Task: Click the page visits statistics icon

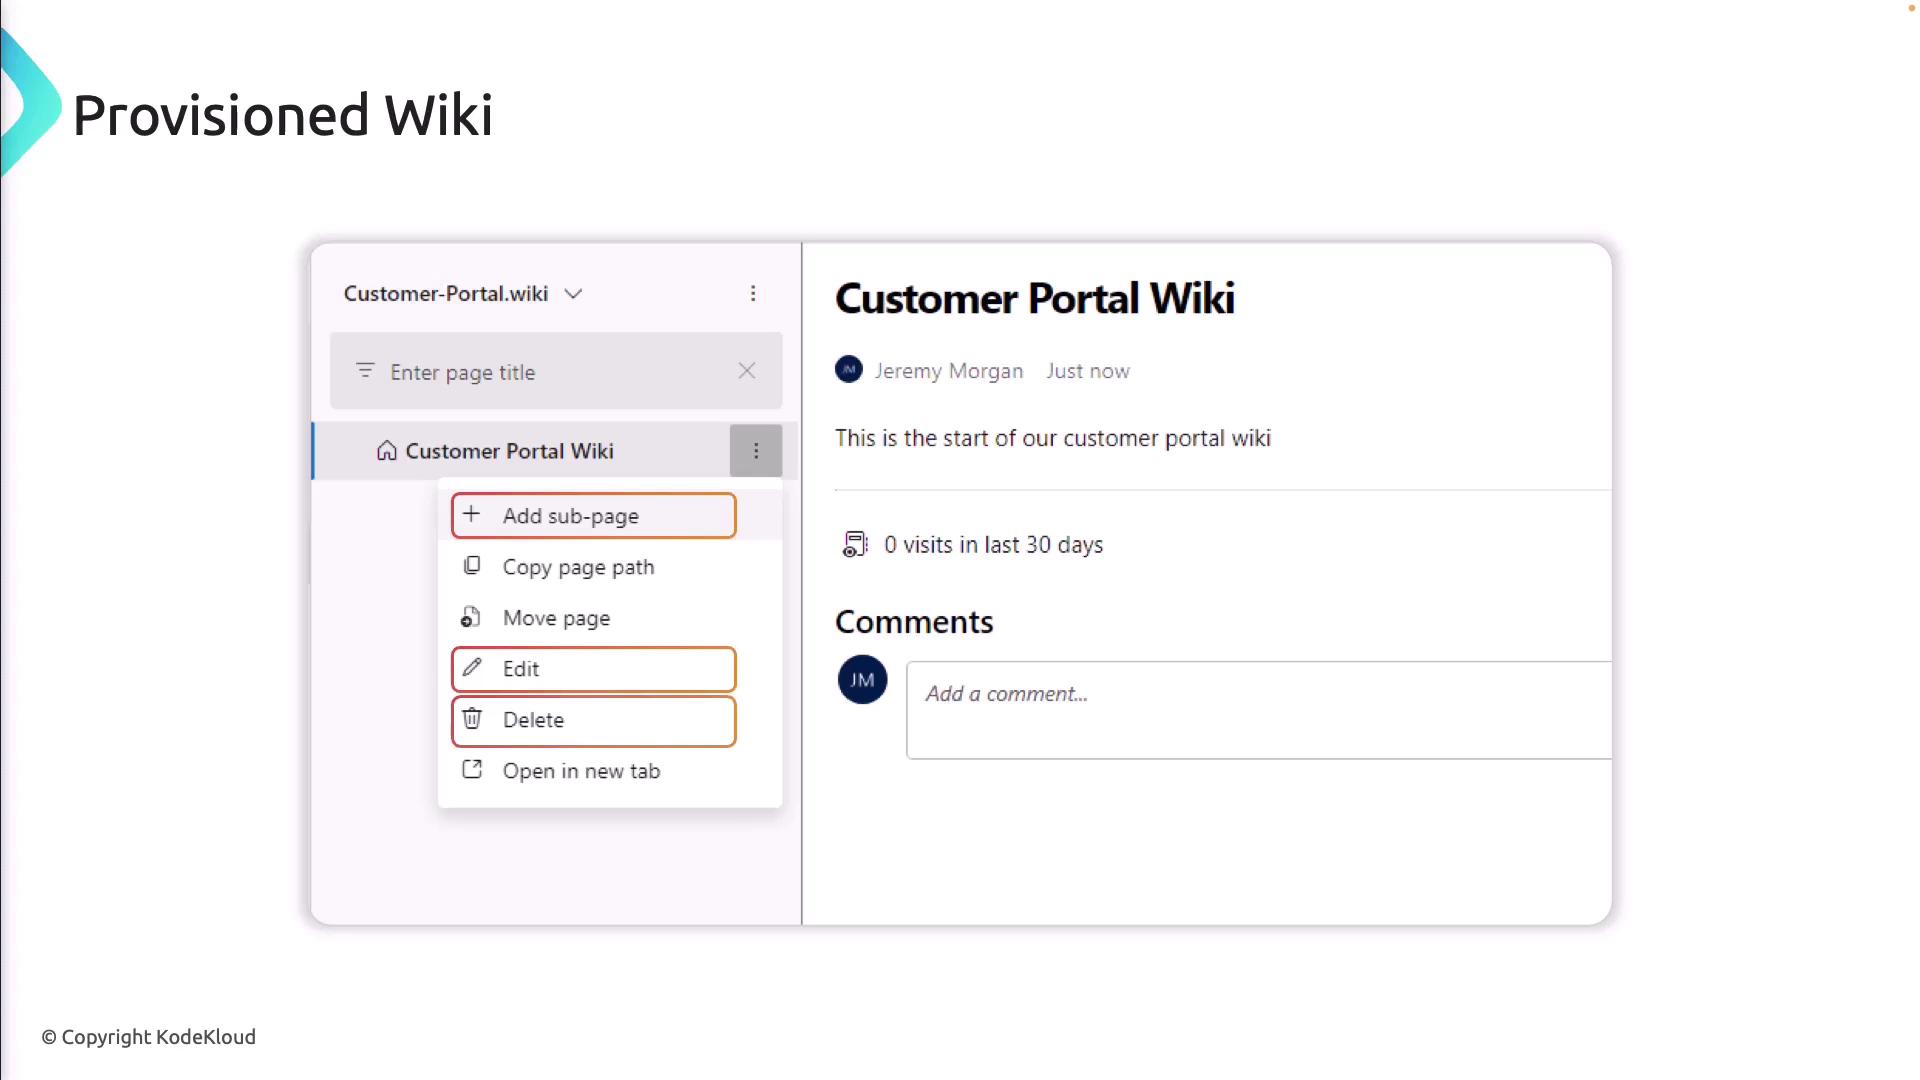Action: 855,544
